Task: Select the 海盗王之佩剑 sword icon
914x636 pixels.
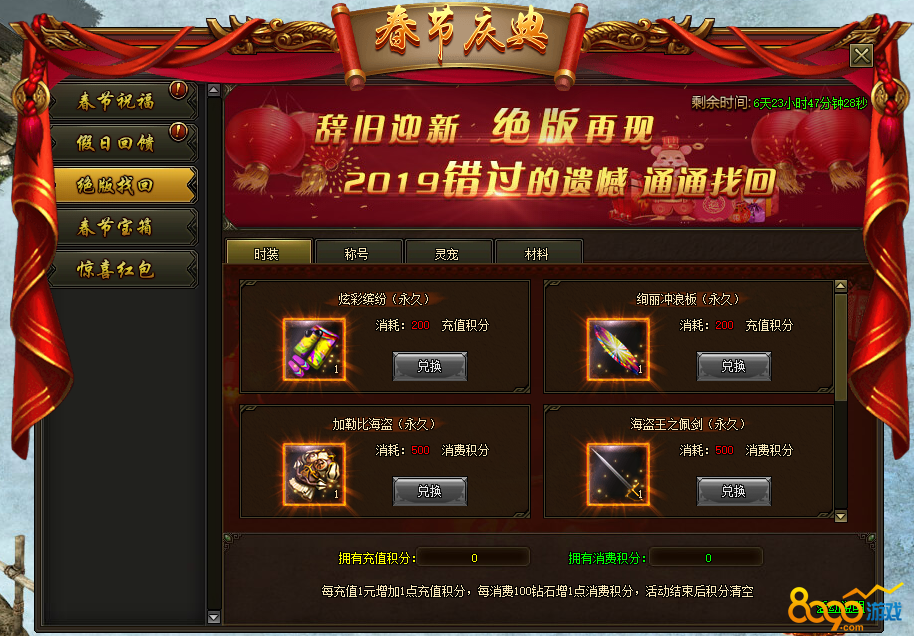Action: tap(618, 474)
